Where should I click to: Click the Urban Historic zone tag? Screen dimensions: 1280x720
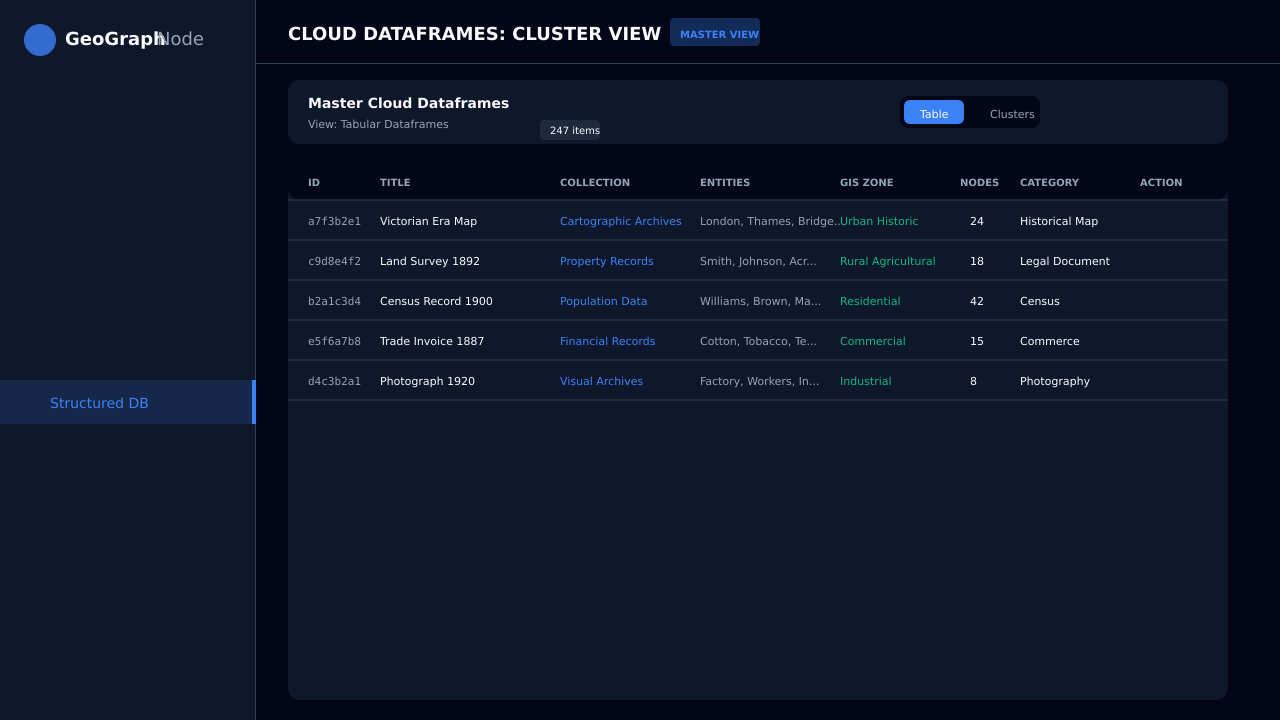pyautogui.click(x=879, y=221)
